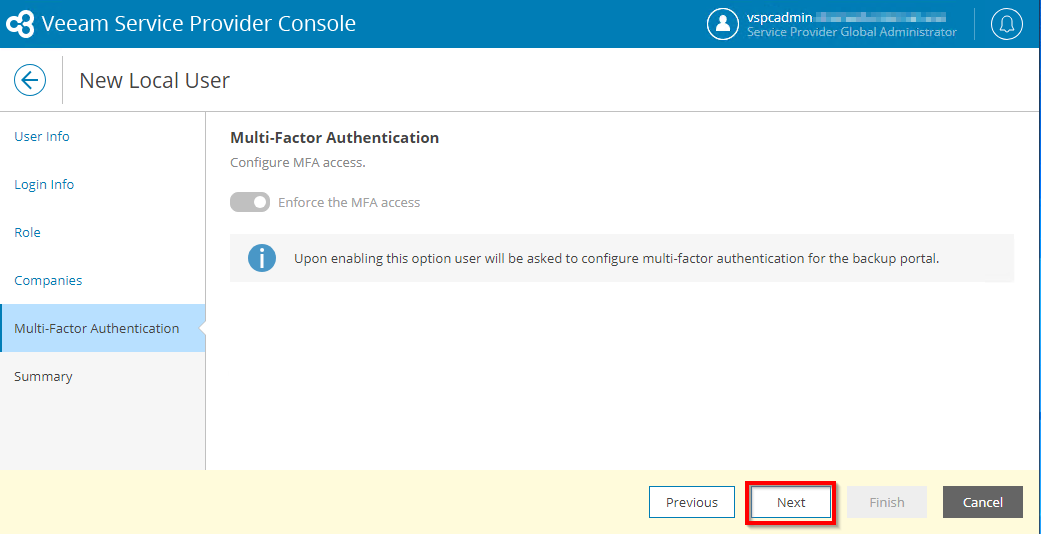Open the Login Info step
This screenshot has width=1041, height=534.
tap(44, 185)
